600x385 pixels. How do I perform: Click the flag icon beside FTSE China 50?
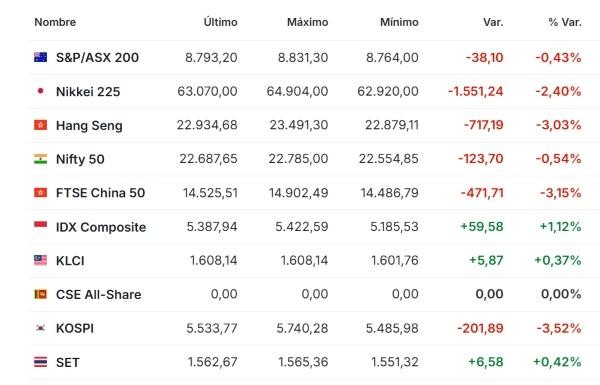pos(41,192)
